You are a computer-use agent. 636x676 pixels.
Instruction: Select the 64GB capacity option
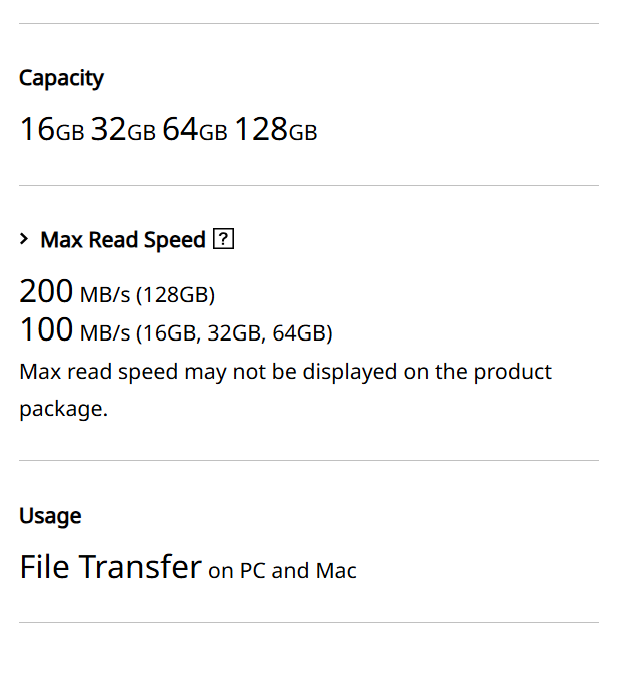[195, 130]
